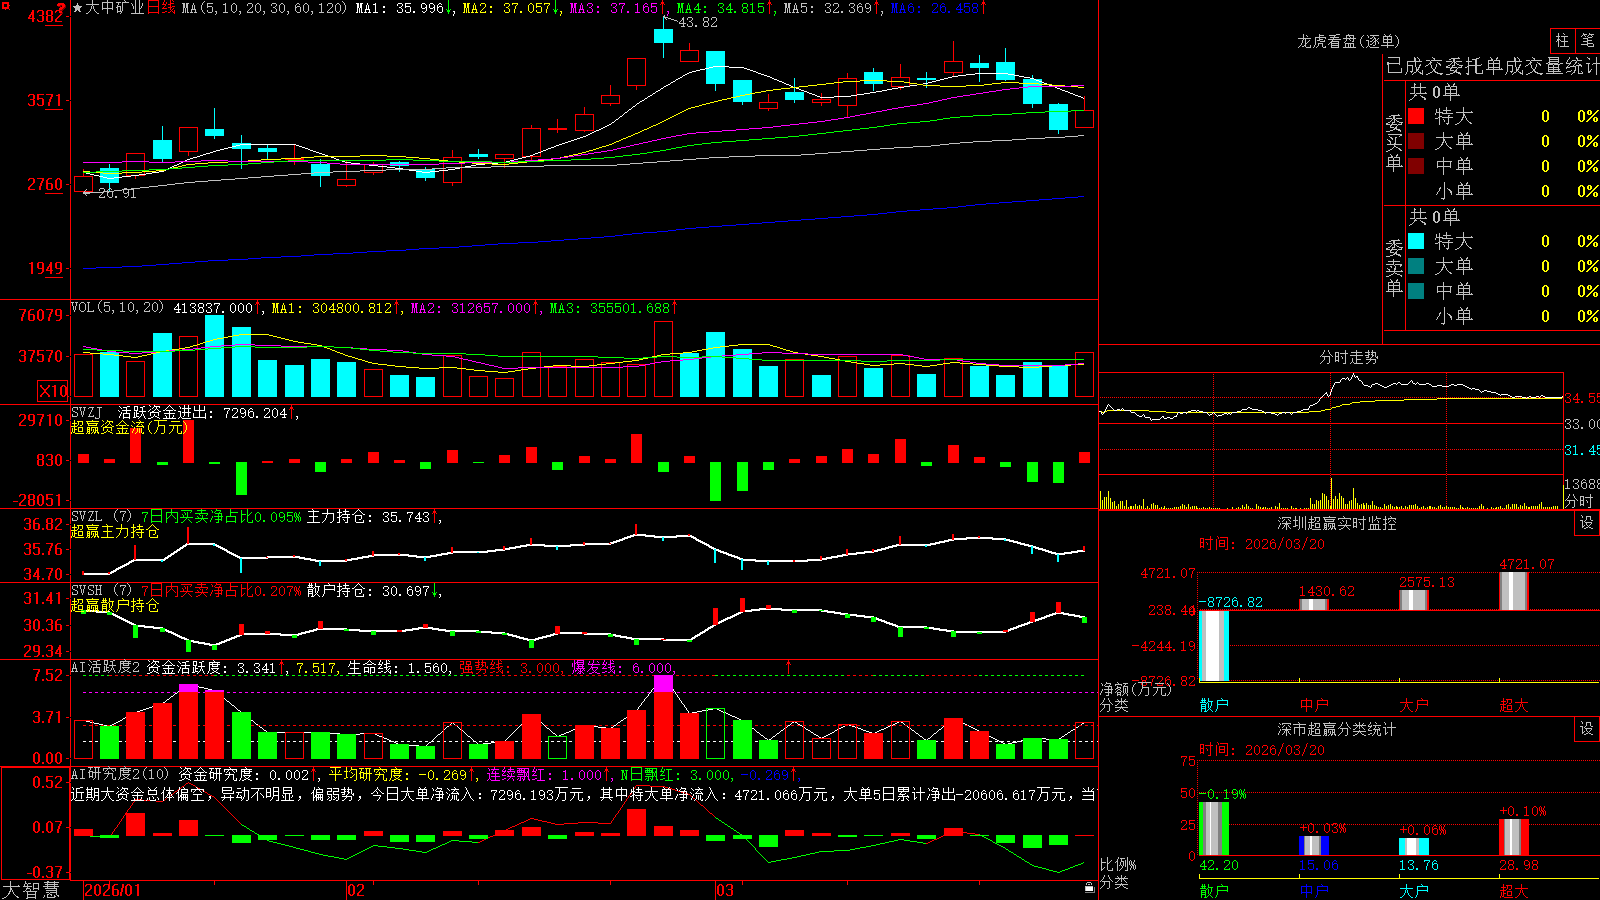Select 散户 category in 深圳超赢实时监控 chart

coord(1214,705)
